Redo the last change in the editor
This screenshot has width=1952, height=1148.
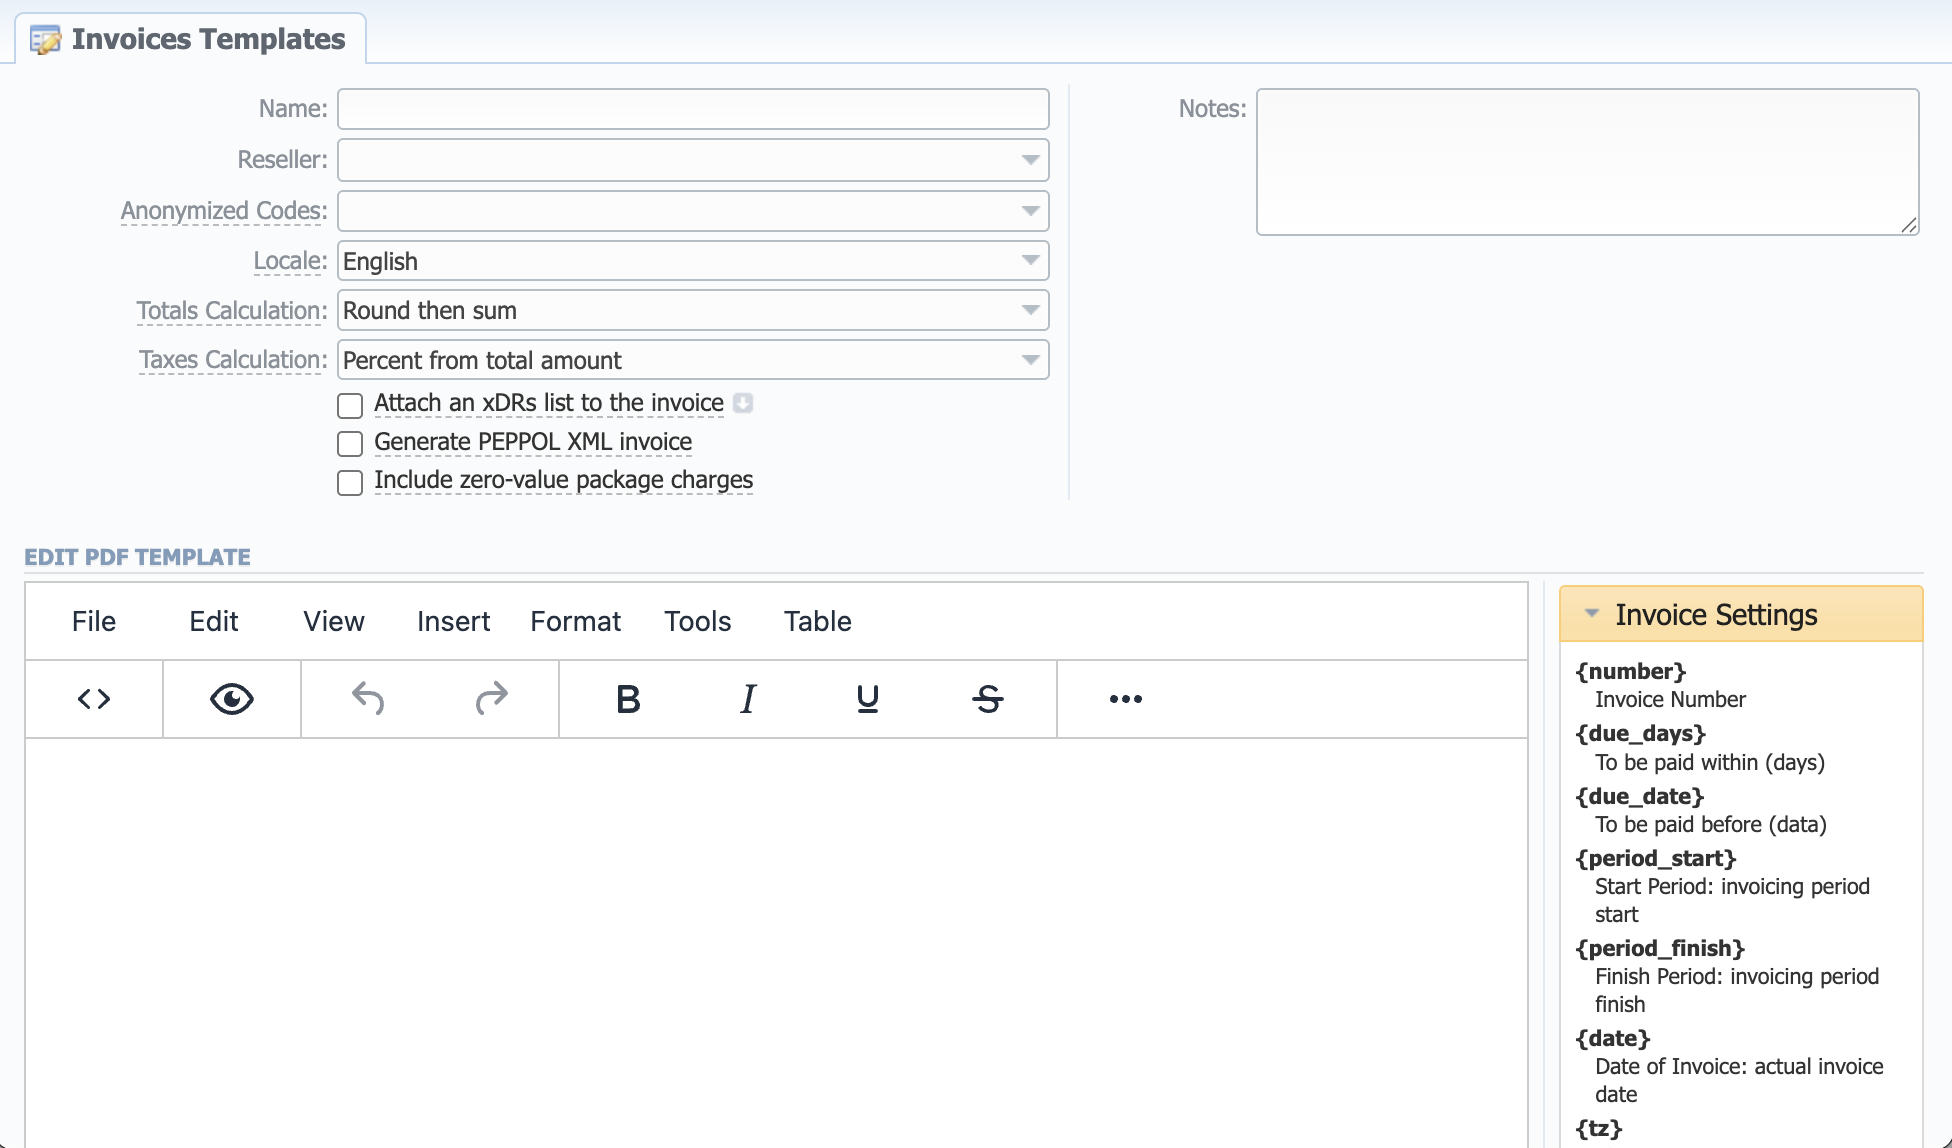490,699
